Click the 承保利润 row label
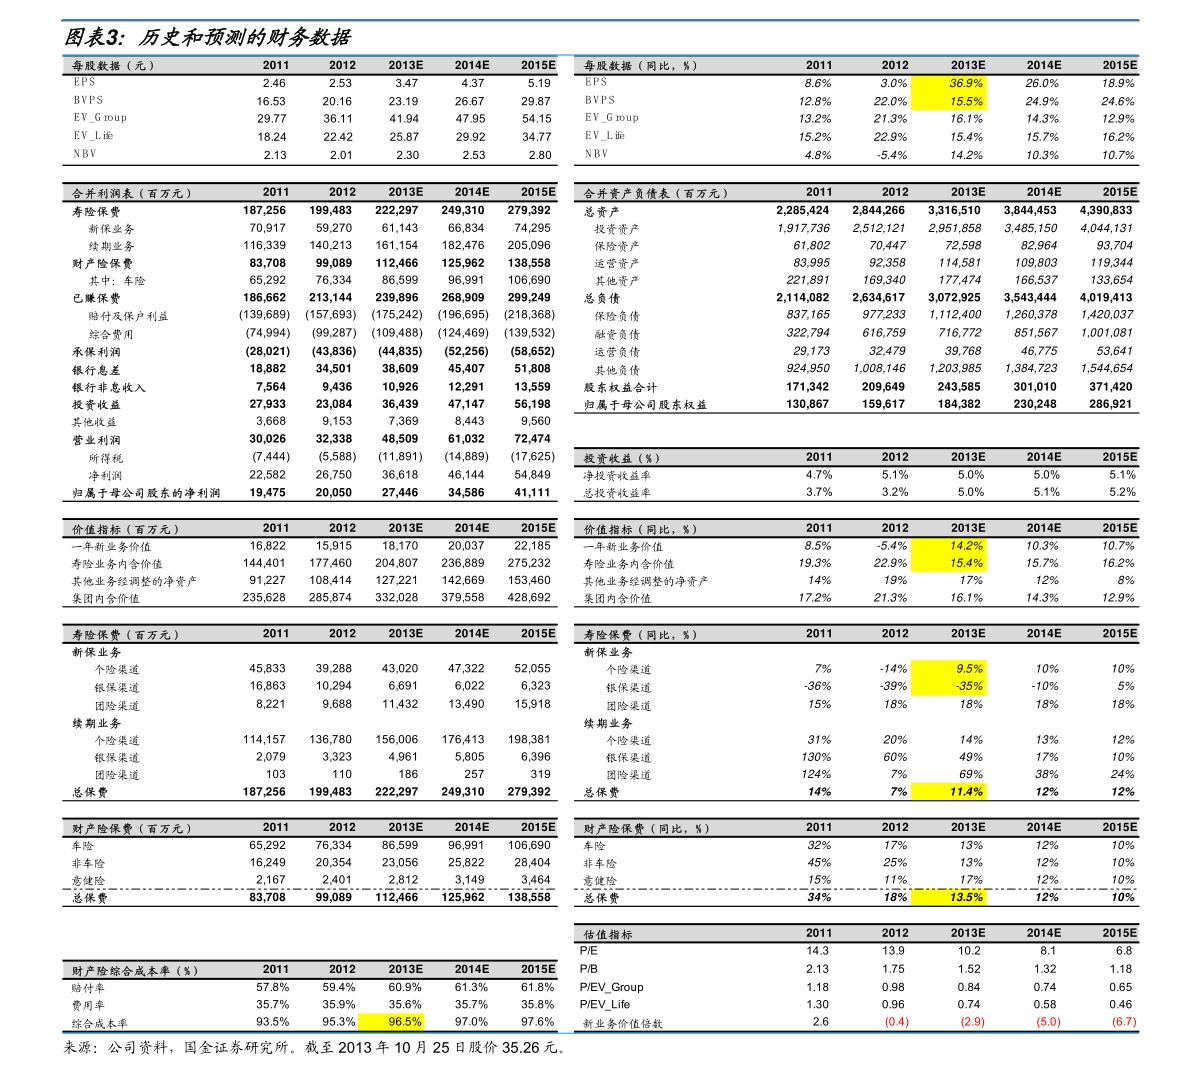Screen dimensions: 1191x1076 point(96,352)
